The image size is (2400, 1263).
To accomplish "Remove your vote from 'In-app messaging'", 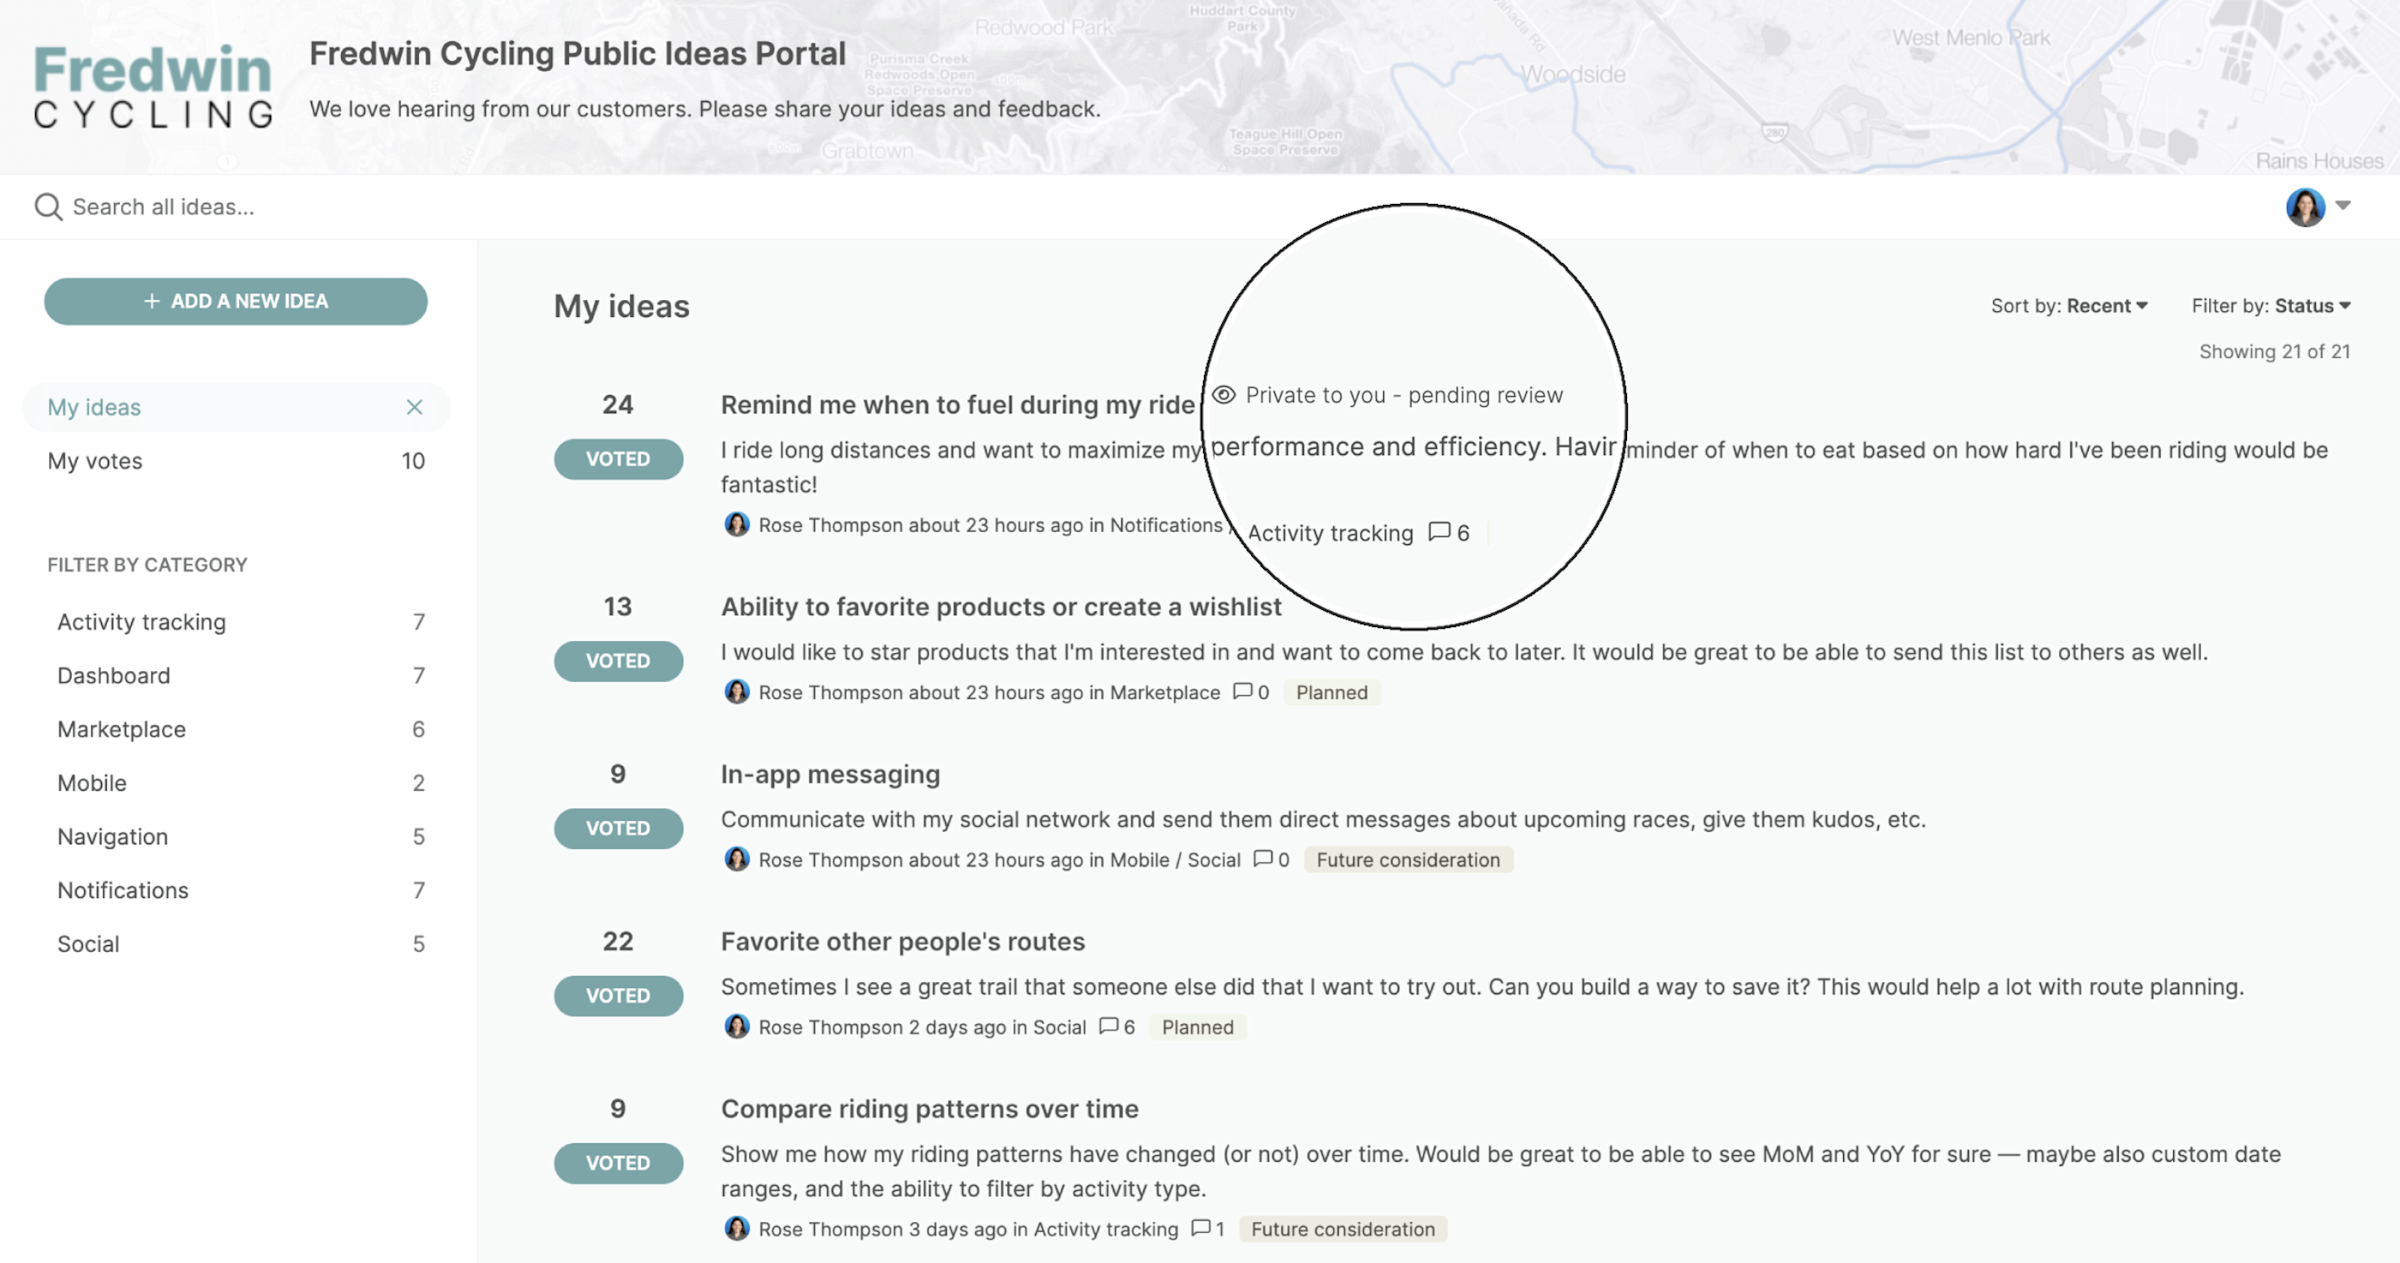I will 618,827.
